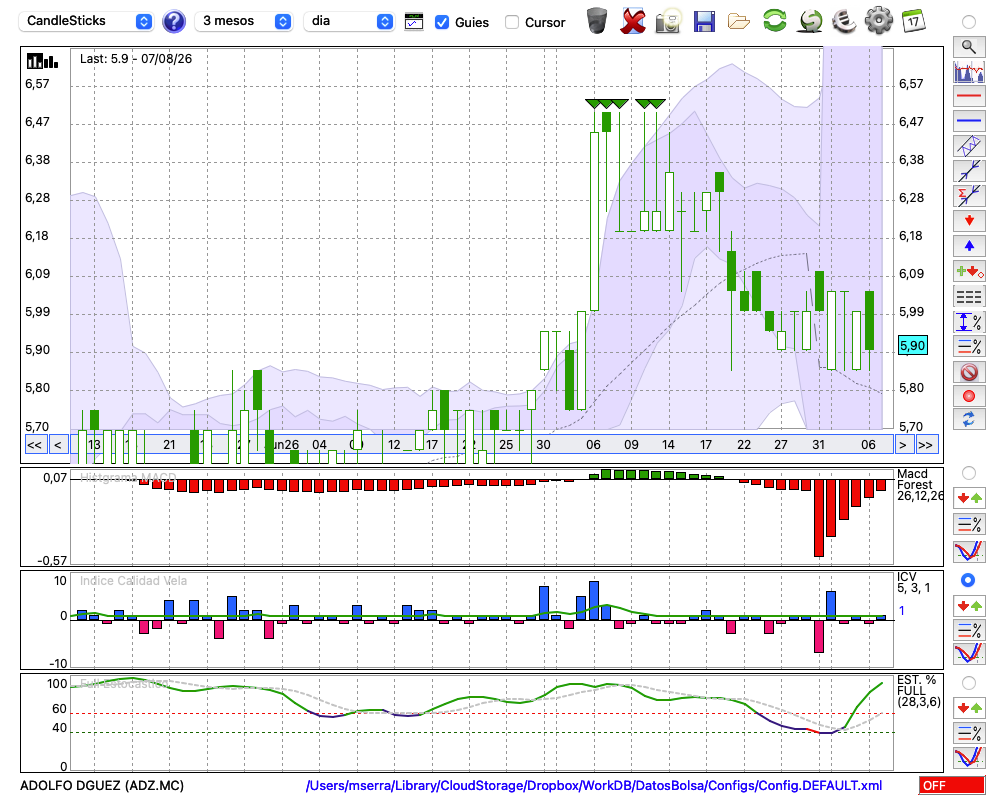The image size is (1000, 800).
Task: Click Stochastic panel lines percent button
Action: click(969, 733)
